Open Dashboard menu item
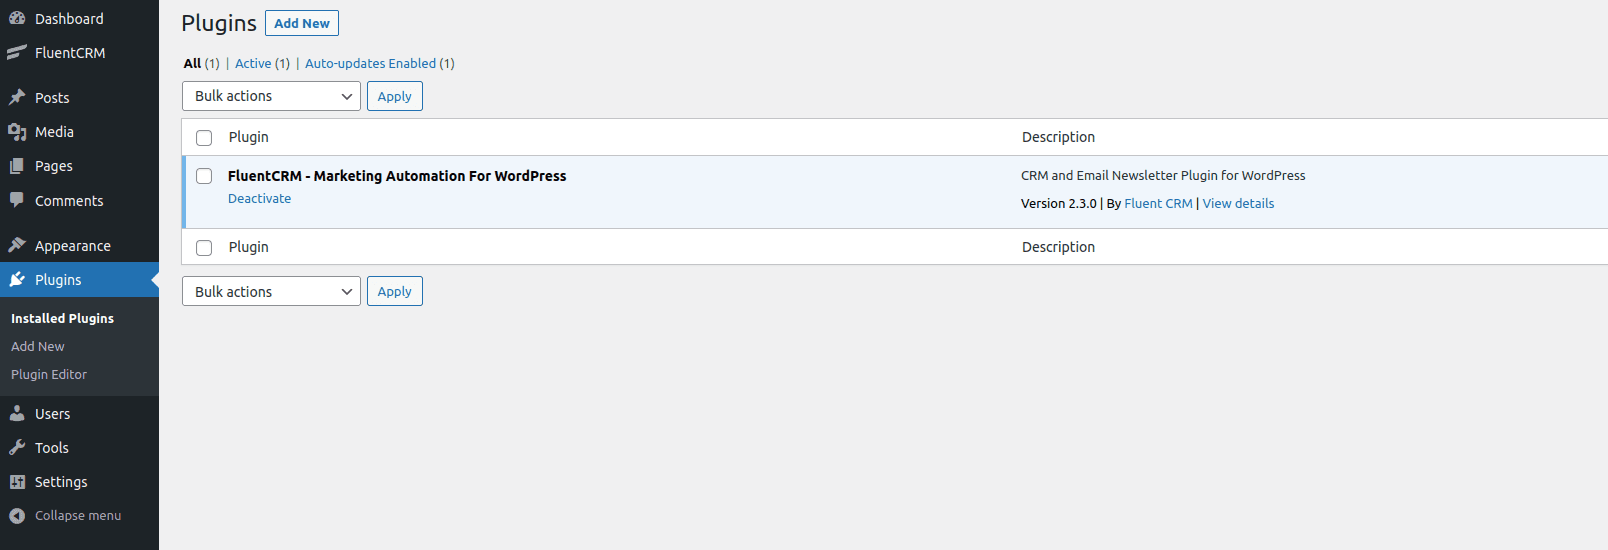 click(69, 19)
